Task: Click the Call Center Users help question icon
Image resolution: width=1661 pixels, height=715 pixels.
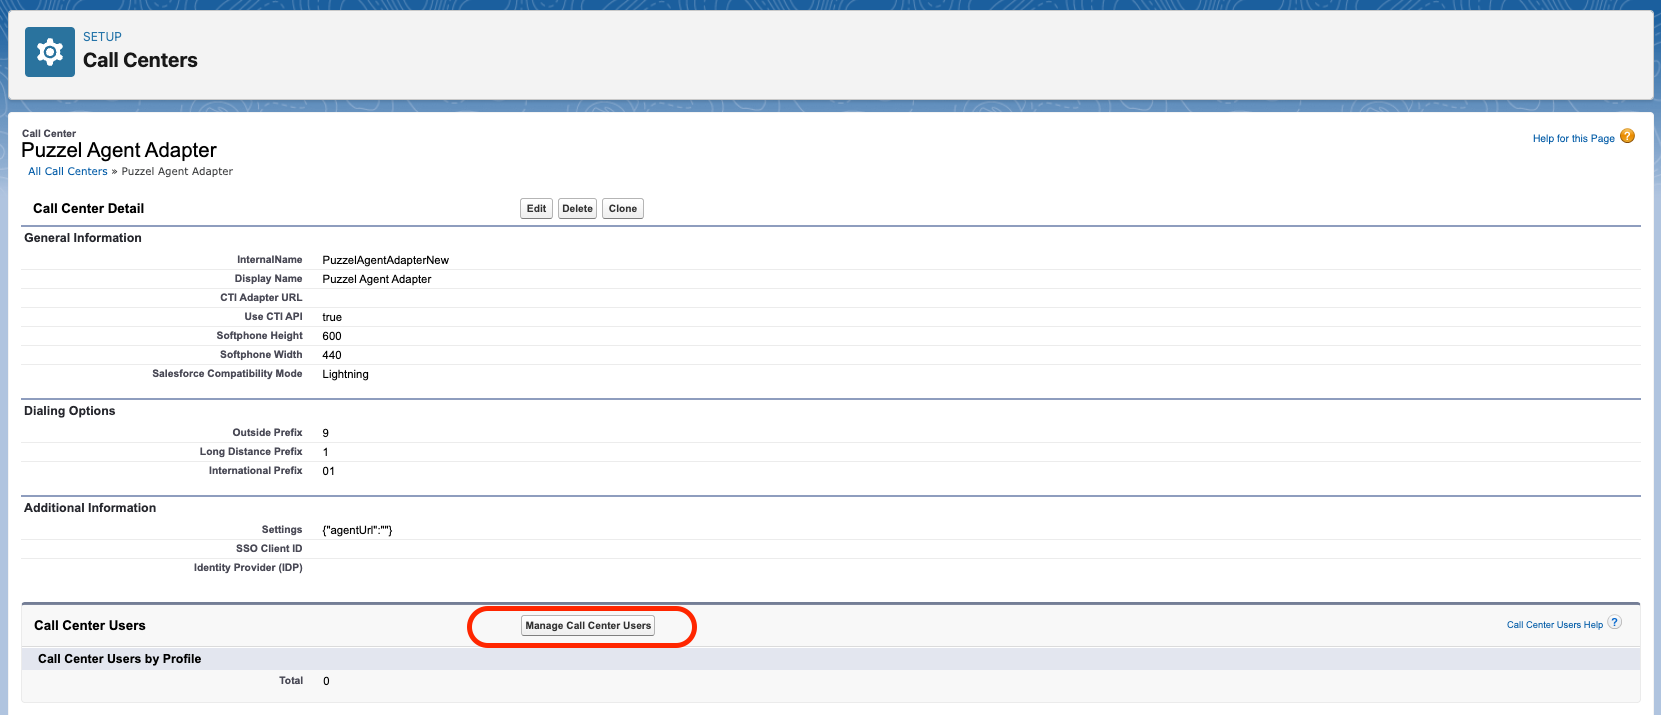Action: coord(1614,623)
